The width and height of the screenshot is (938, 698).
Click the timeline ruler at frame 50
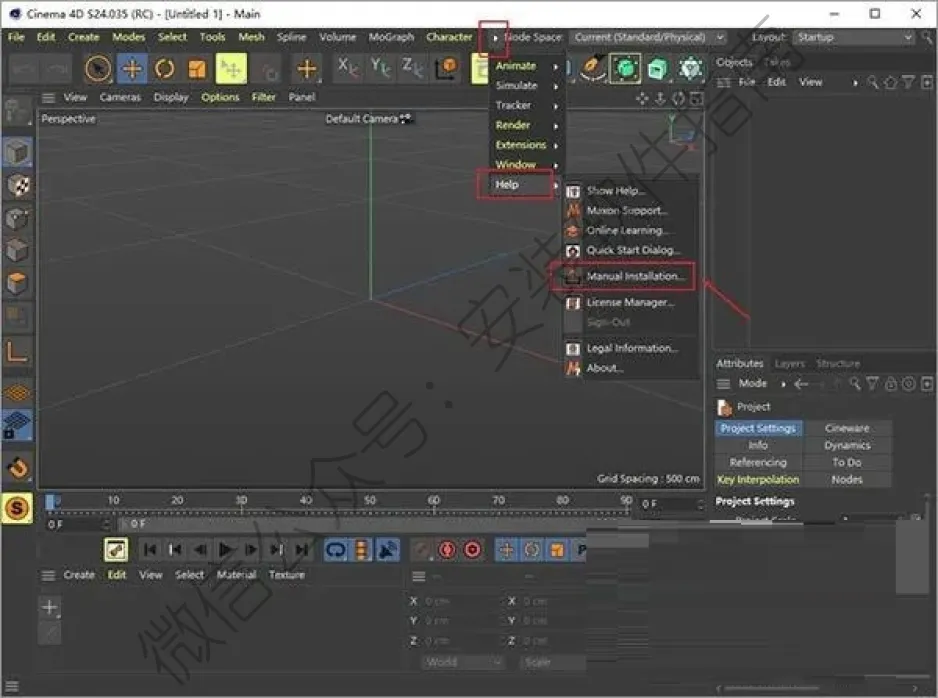click(370, 501)
